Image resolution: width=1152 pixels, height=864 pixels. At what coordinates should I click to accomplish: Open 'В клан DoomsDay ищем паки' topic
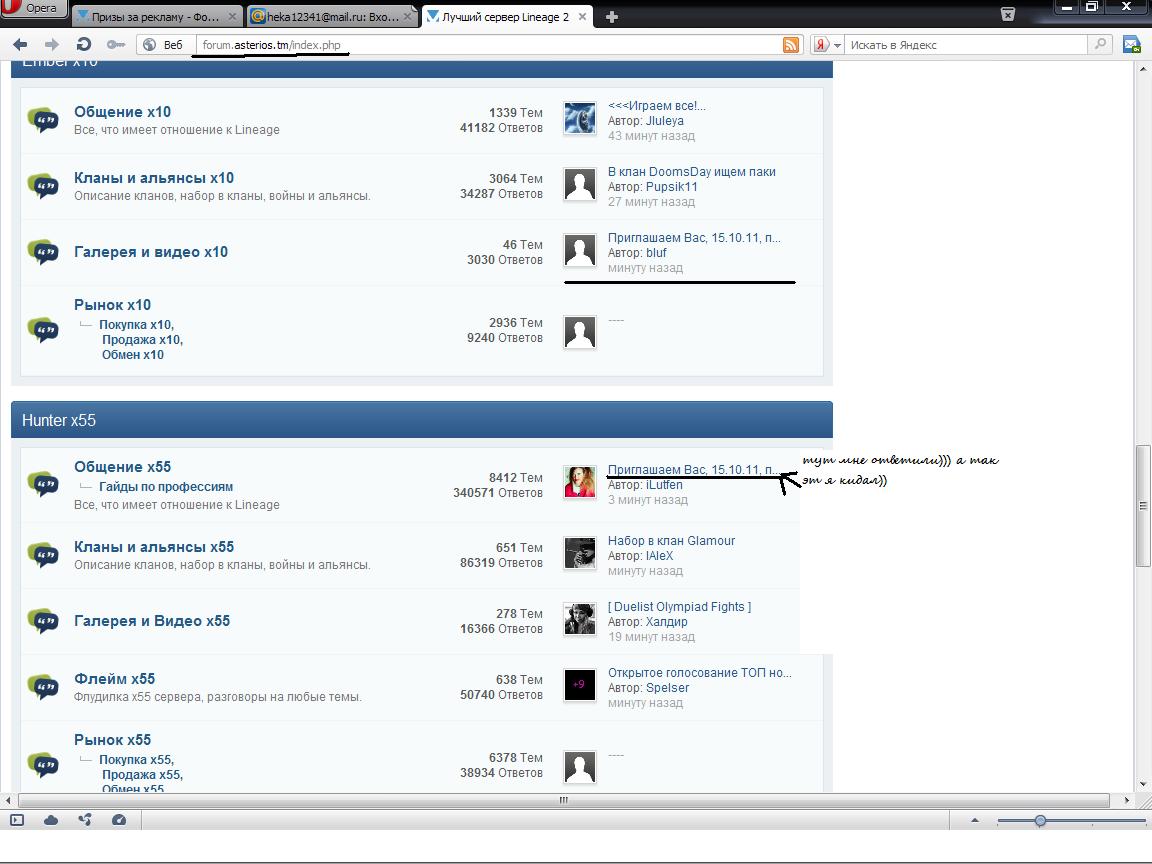click(x=691, y=171)
